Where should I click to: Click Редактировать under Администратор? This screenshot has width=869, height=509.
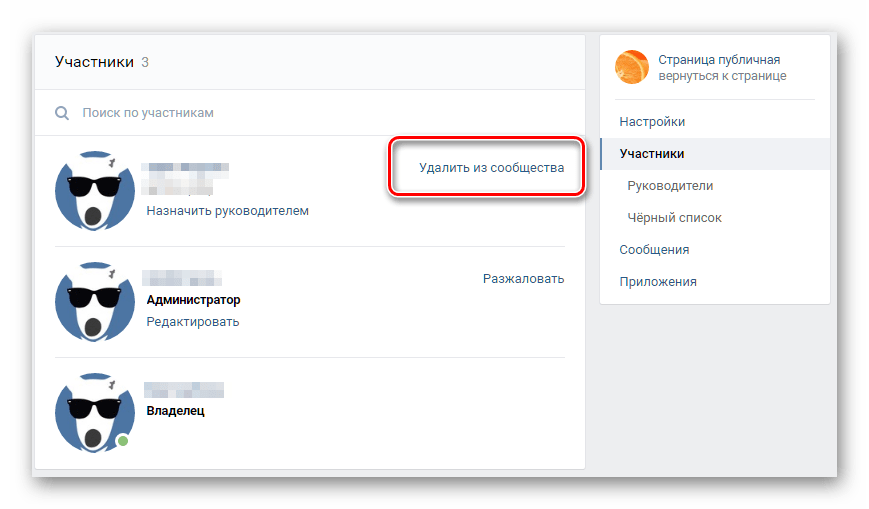click(x=193, y=322)
